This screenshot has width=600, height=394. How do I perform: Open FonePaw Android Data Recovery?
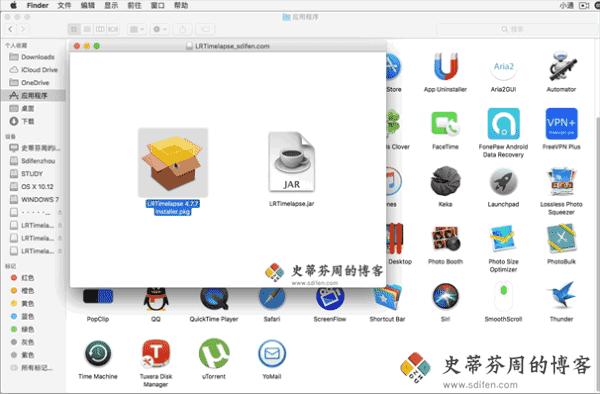[503, 124]
